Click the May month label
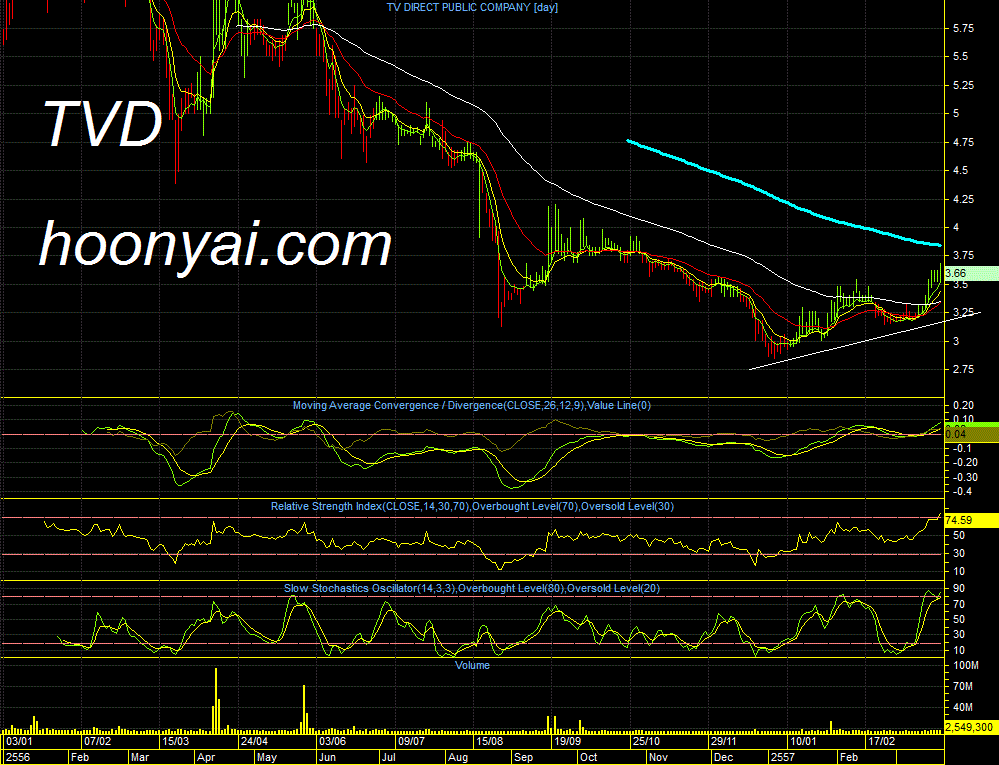Image resolution: width=999 pixels, height=765 pixels. coord(266,757)
